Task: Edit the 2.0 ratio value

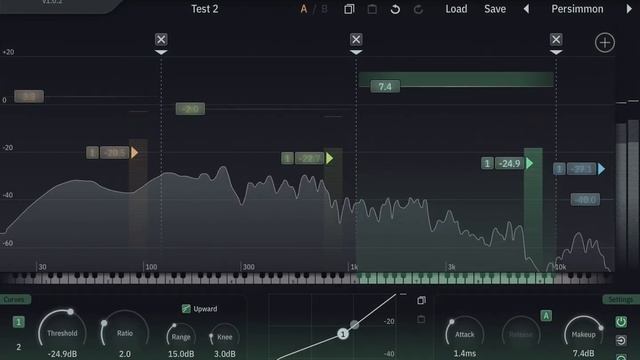Action: coord(124,354)
